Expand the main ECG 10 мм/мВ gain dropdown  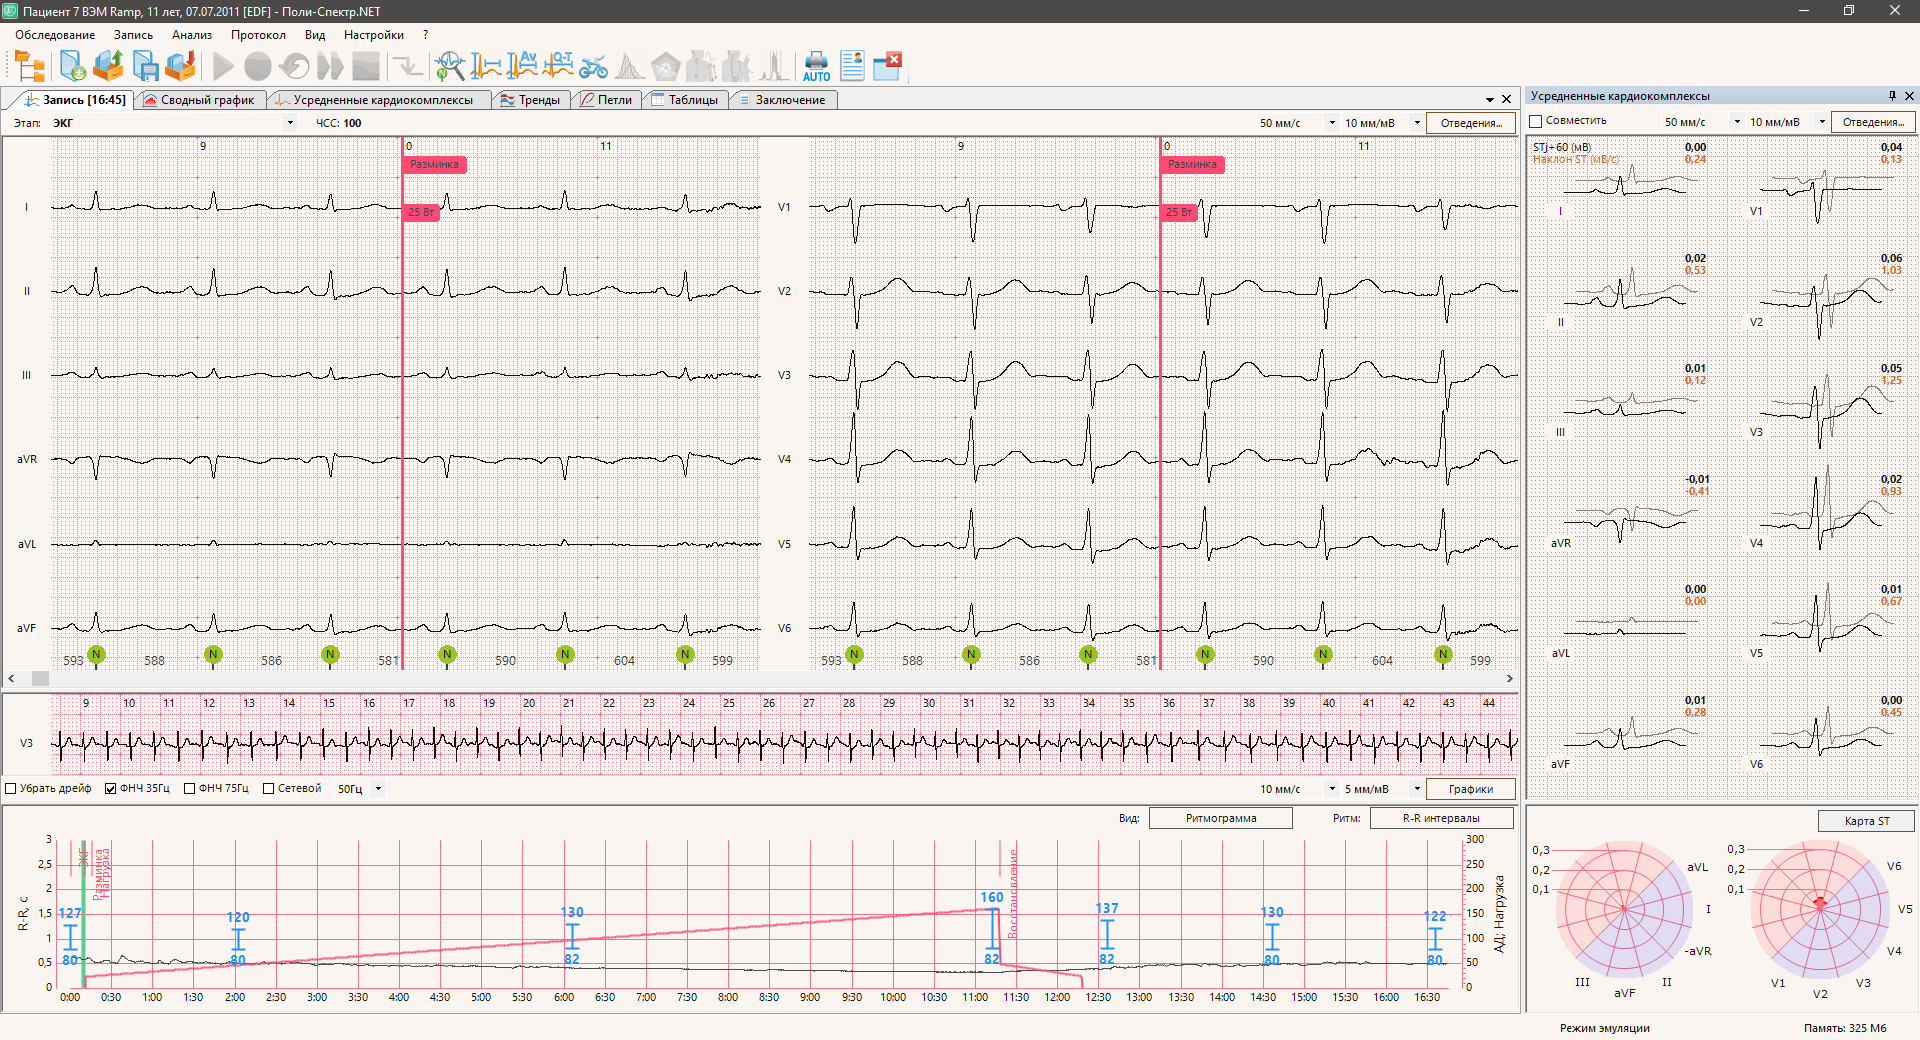point(1417,123)
